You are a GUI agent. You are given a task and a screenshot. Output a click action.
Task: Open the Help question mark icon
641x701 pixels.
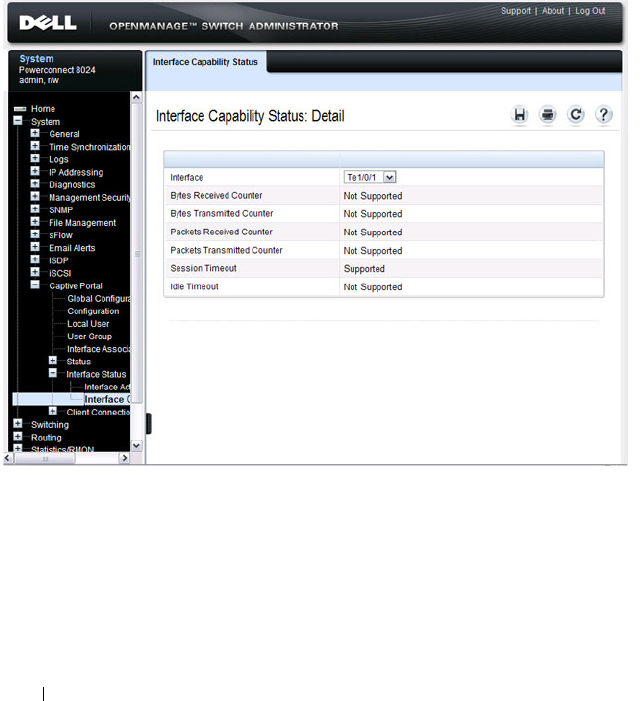tap(603, 115)
